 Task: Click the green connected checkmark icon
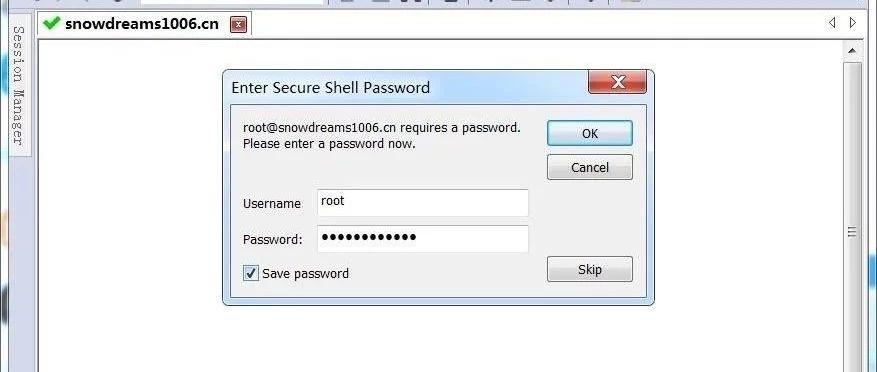(x=51, y=23)
